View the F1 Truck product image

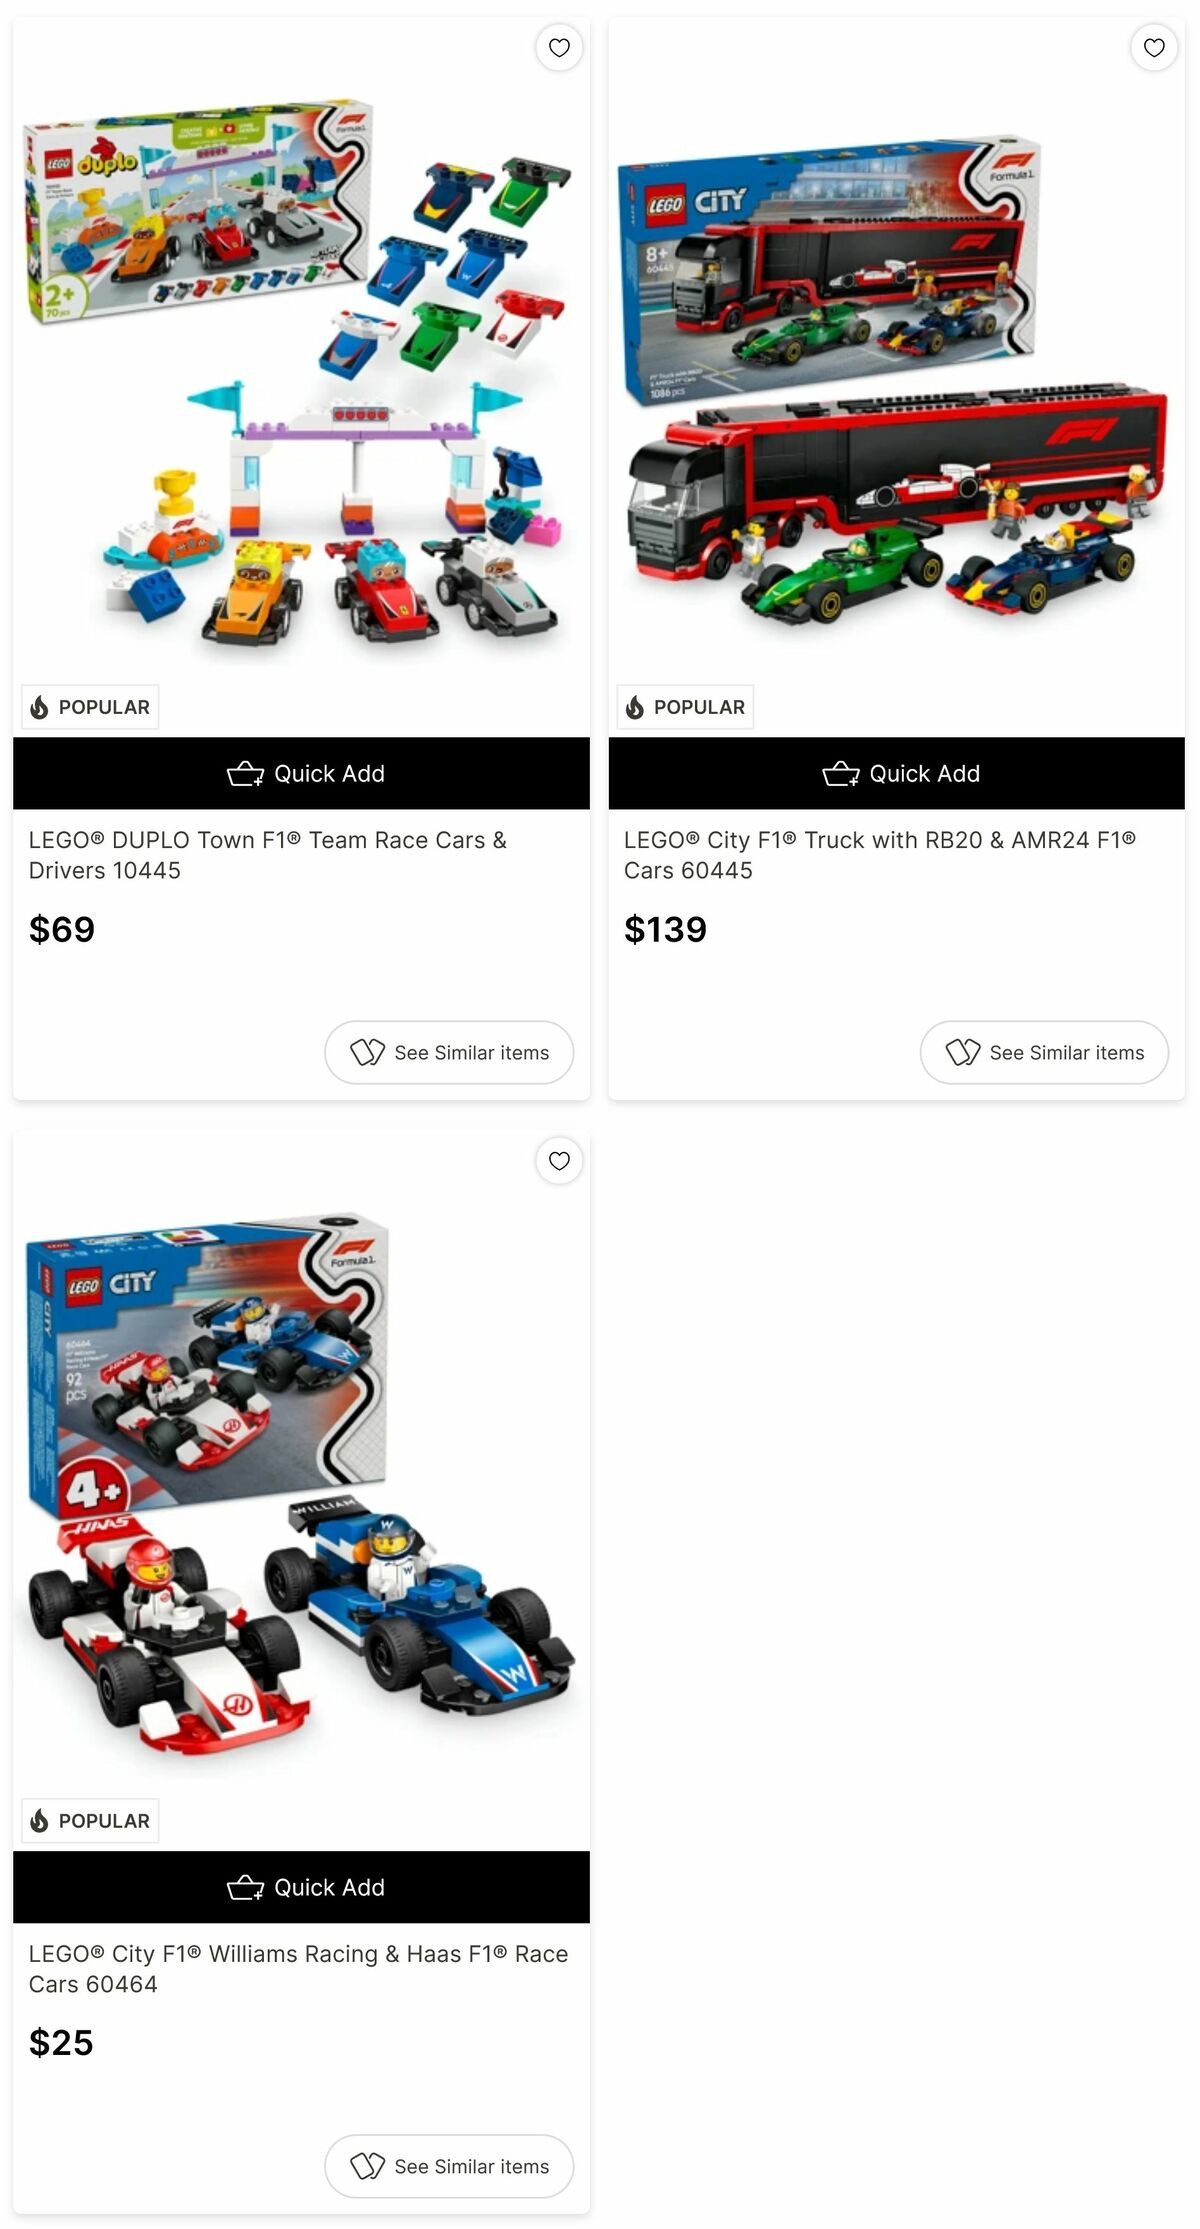(896, 378)
